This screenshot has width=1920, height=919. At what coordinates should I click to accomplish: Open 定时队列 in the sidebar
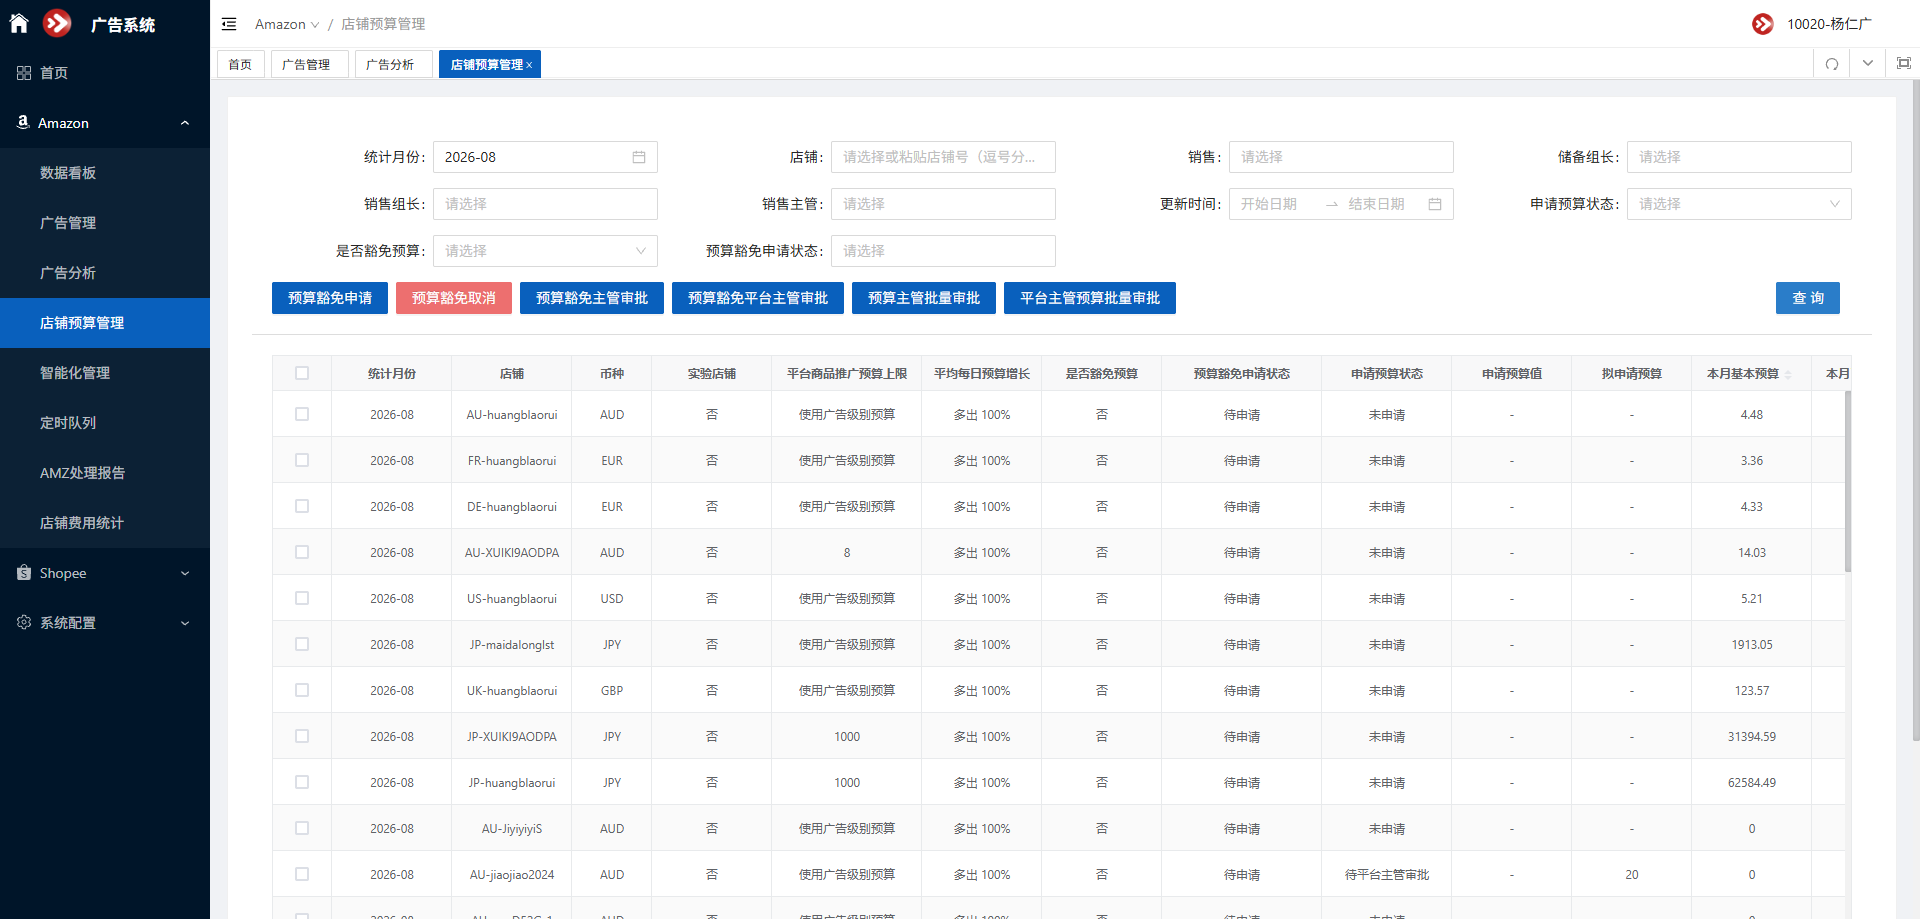105,423
